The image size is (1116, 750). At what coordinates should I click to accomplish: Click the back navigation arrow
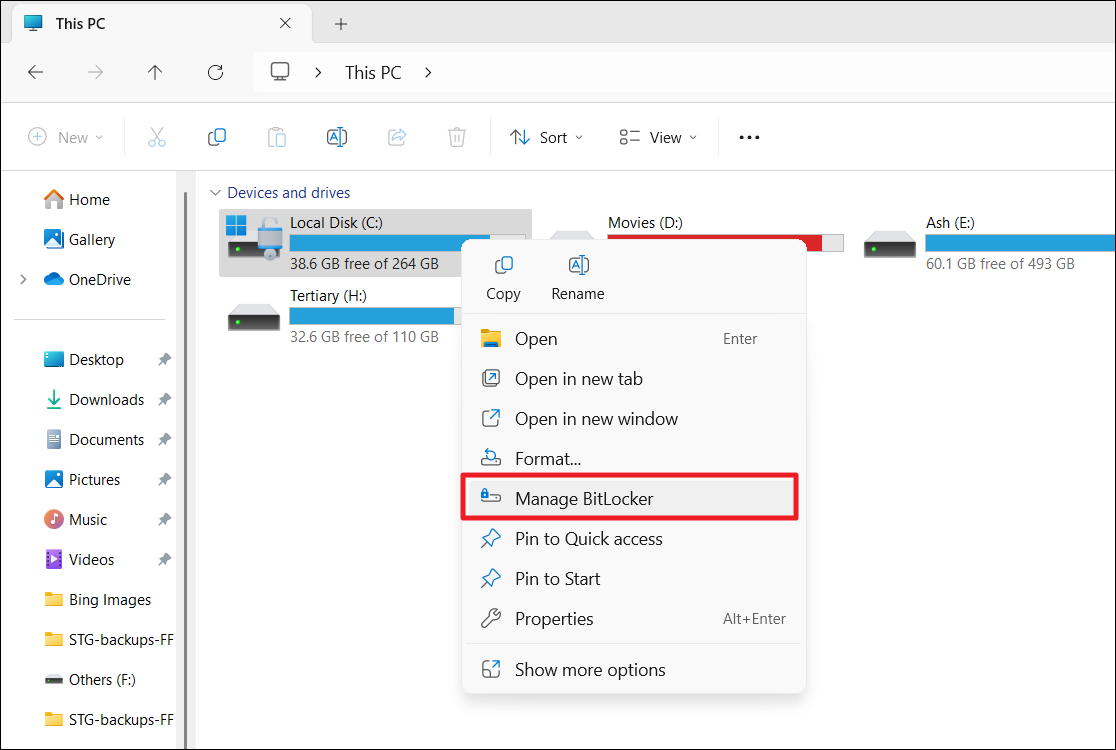click(x=35, y=72)
